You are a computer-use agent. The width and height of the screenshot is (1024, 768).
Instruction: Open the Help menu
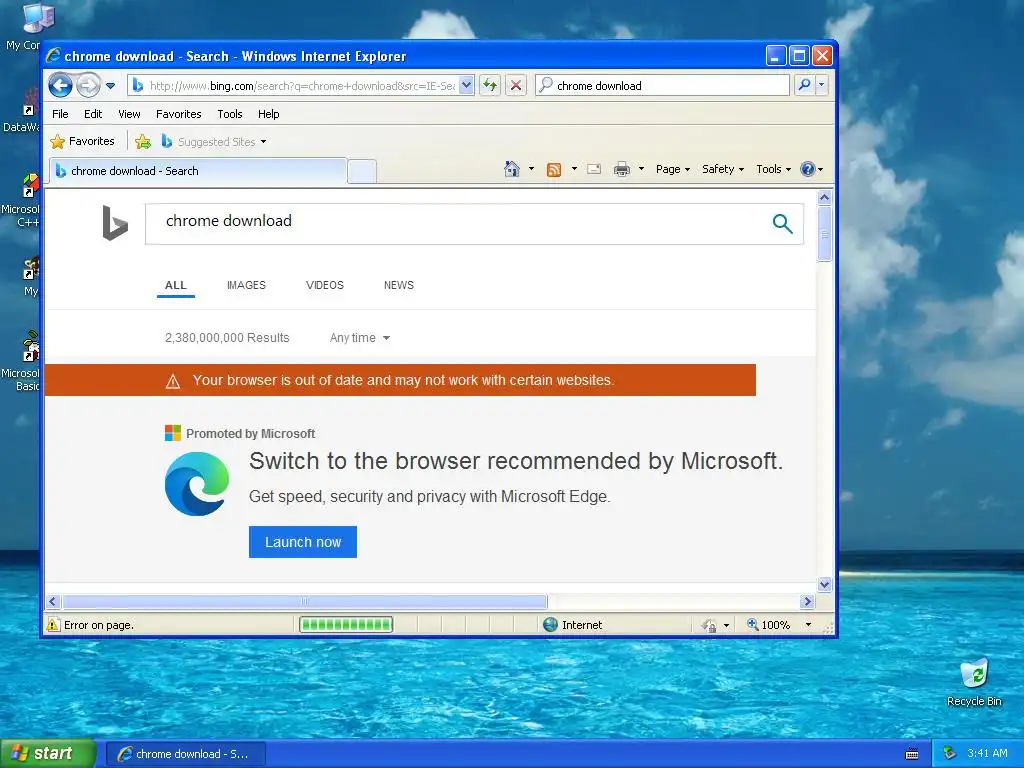pyautogui.click(x=268, y=114)
